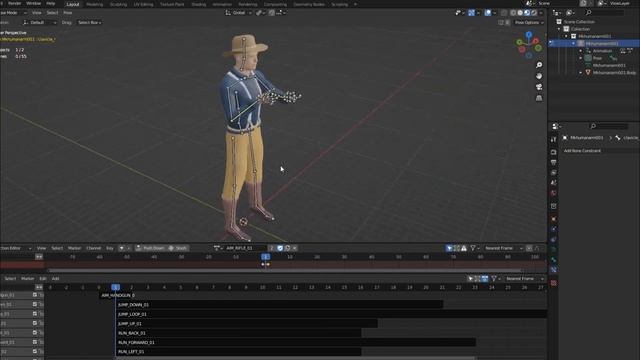Click the viewport zoom magnifier icon
Viewport: 640px width, 360px height.
[x=539, y=65]
